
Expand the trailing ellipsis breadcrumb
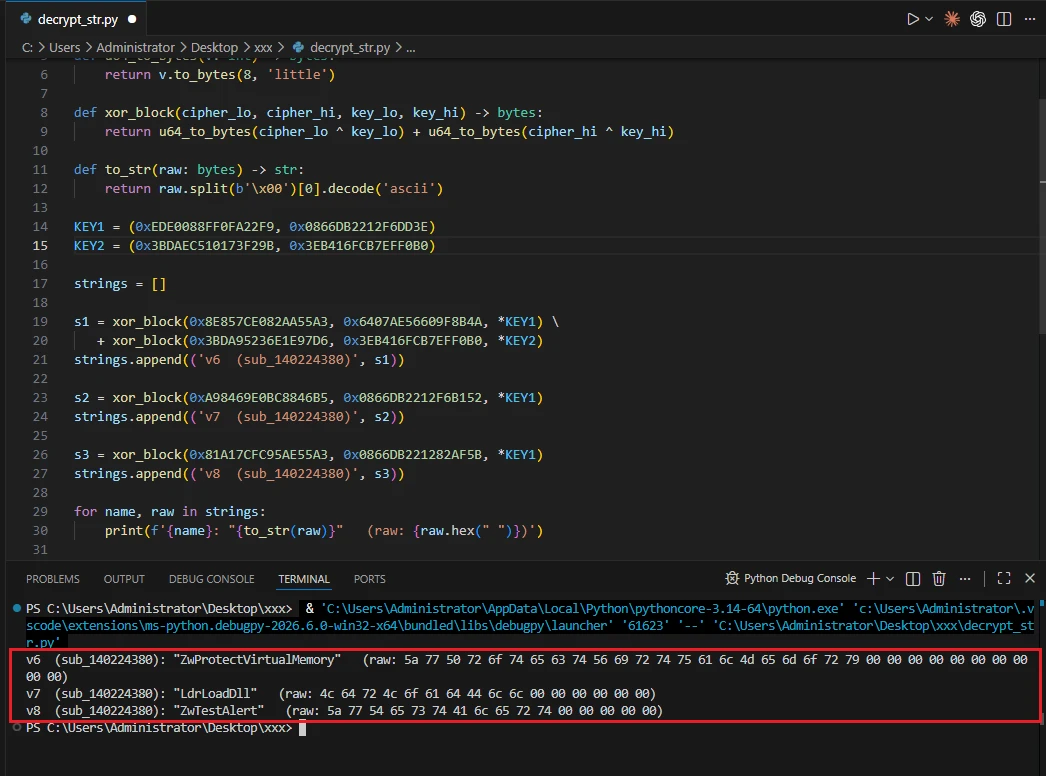pyautogui.click(x=411, y=47)
